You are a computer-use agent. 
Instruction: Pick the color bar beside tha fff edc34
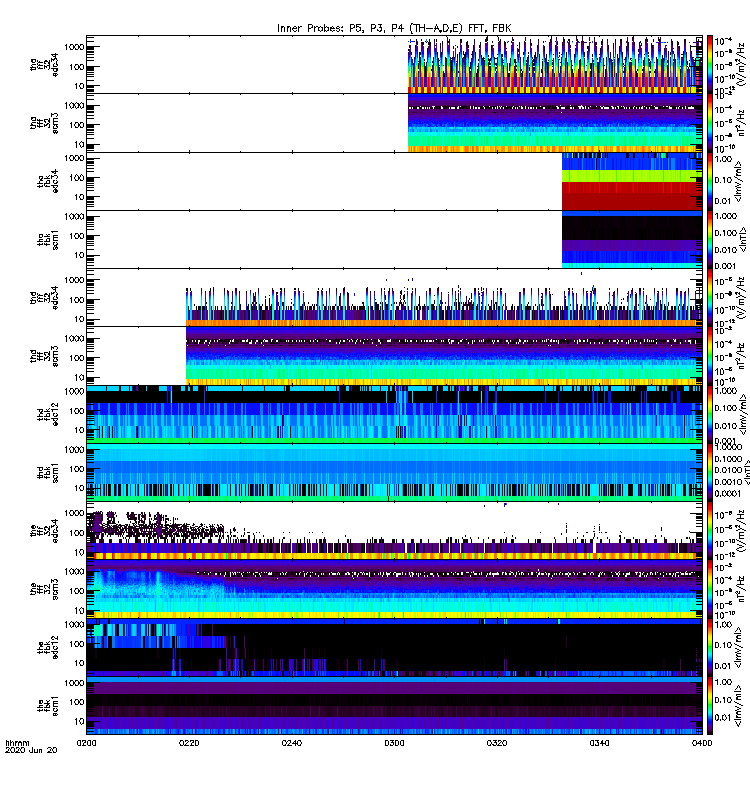click(x=710, y=64)
